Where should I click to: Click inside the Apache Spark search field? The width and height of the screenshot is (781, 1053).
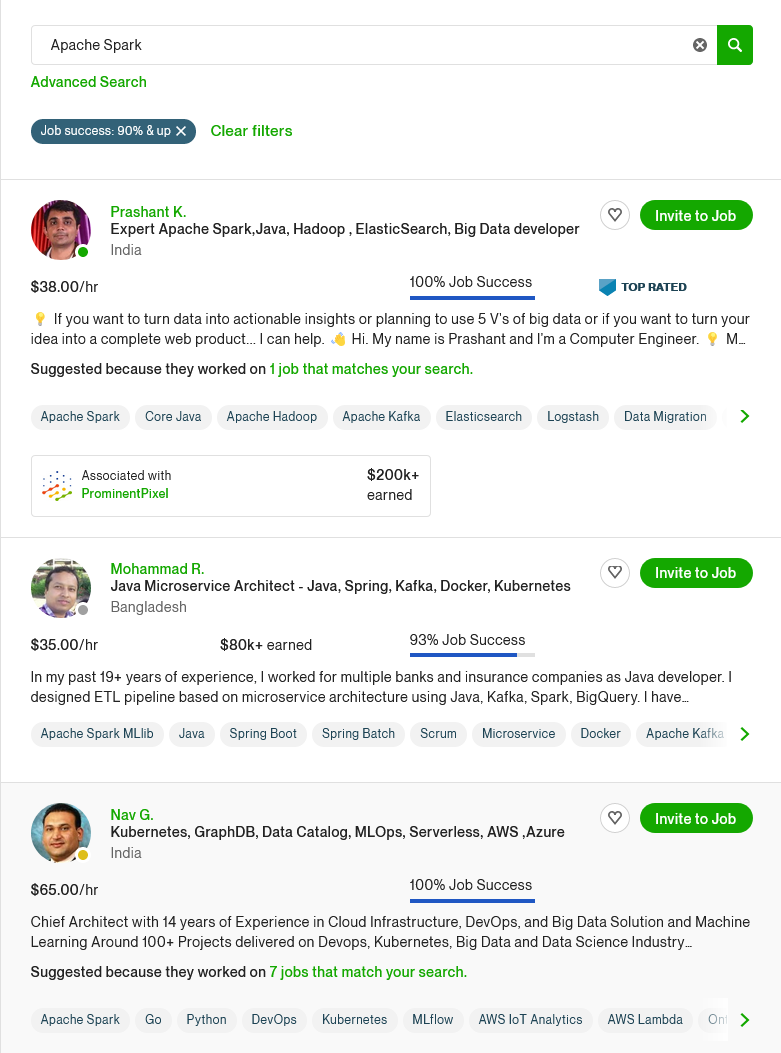click(x=300, y=45)
